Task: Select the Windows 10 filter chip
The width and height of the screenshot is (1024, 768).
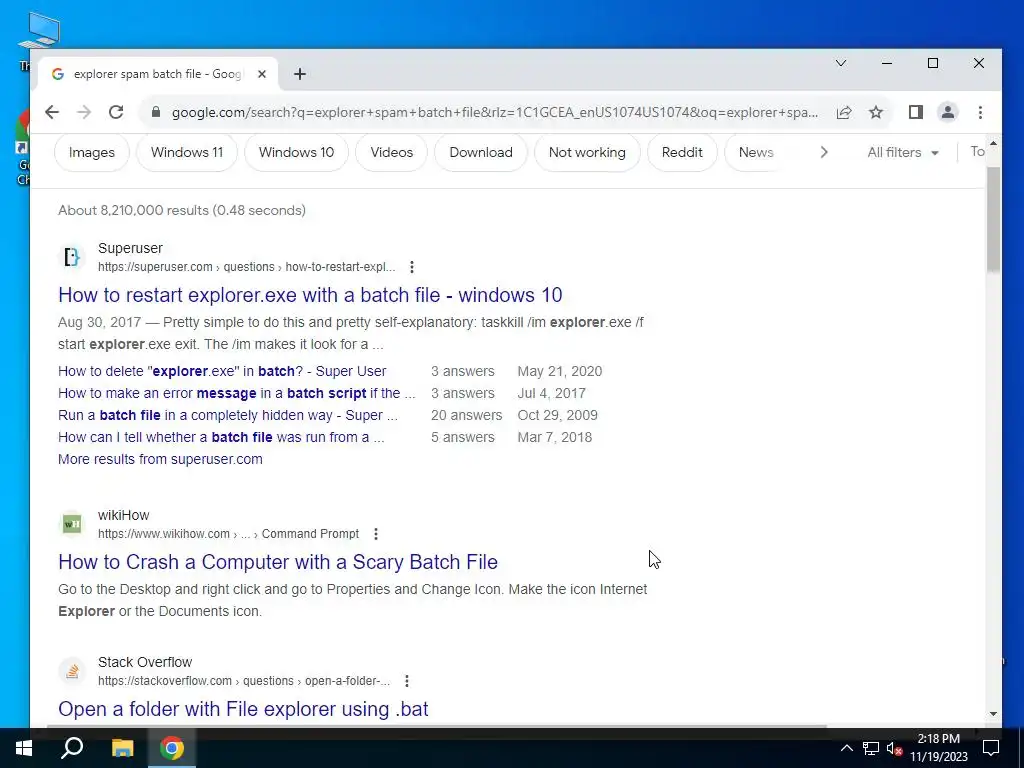Action: [296, 152]
